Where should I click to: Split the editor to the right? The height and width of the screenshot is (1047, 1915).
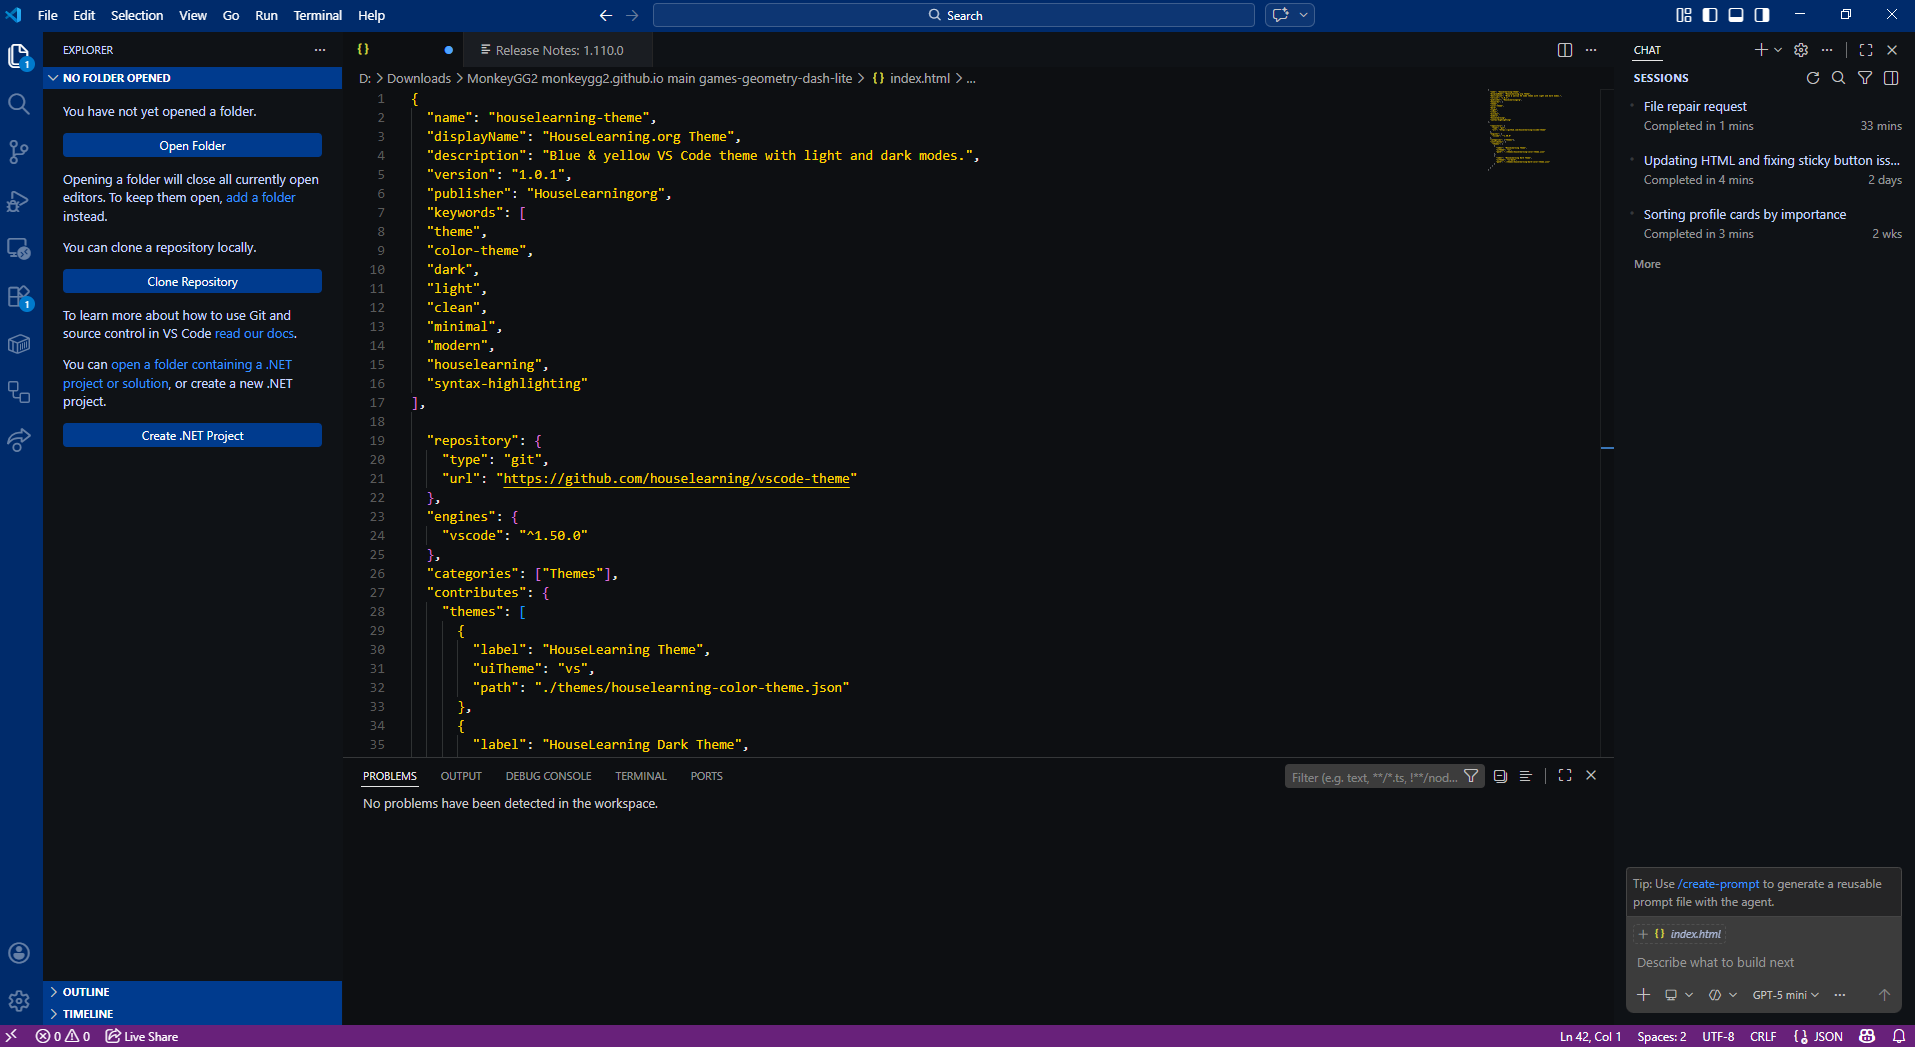[x=1565, y=50]
